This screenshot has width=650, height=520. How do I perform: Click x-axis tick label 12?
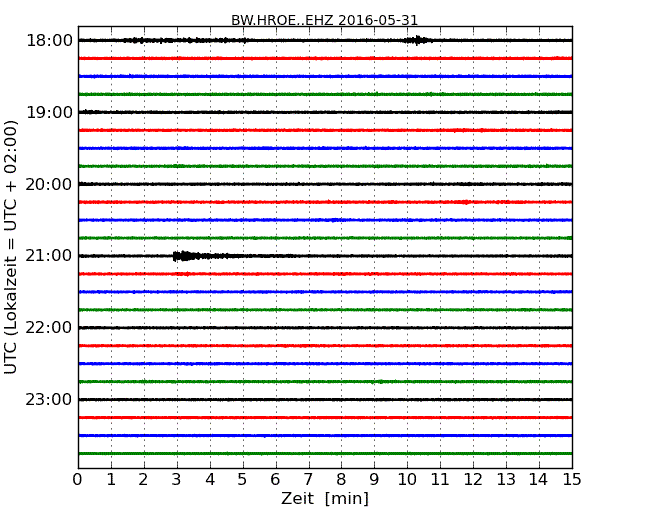tap(473, 480)
